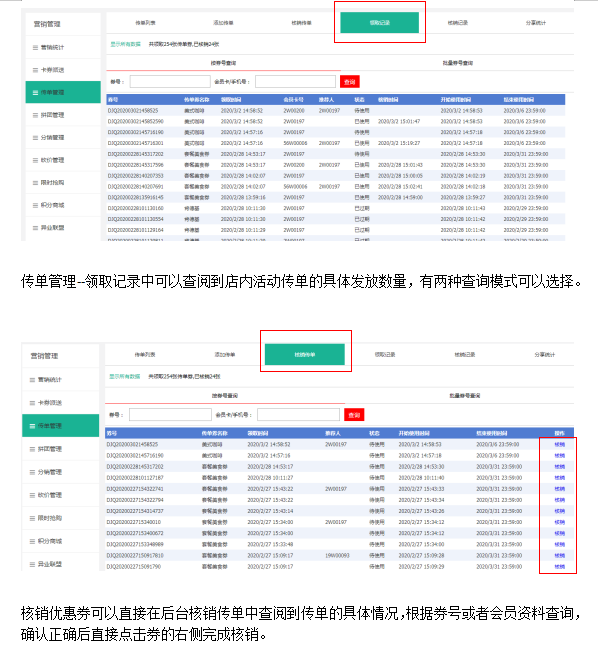Click 显示所有数据 link in 核销传单 view

(125, 375)
